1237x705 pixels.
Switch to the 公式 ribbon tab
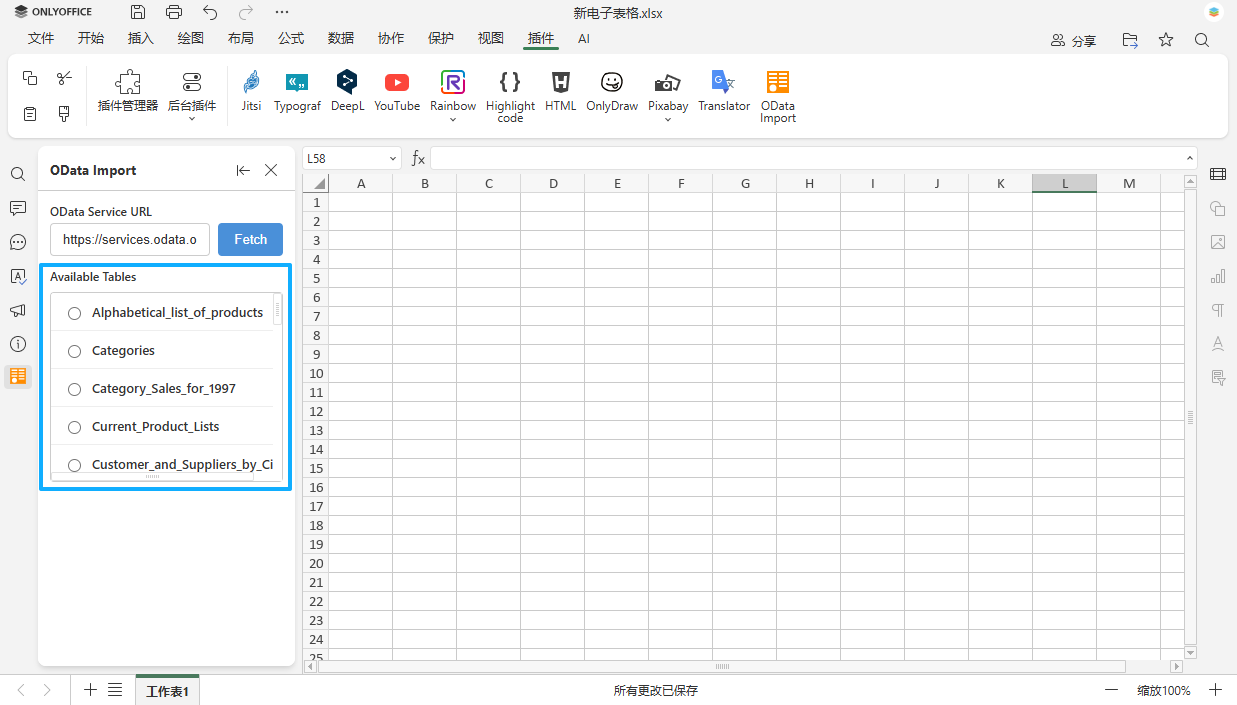[x=291, y=38]
